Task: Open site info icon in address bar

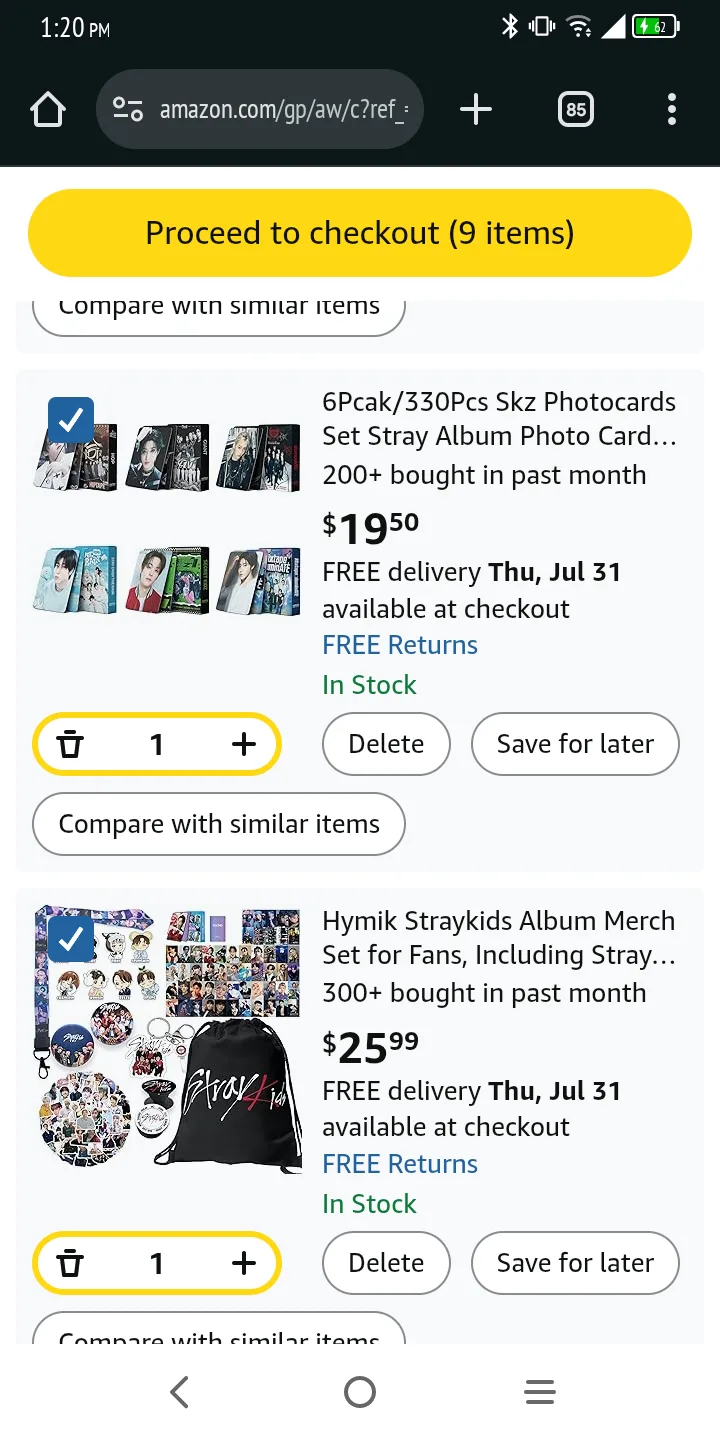Action: coord(128,110)
